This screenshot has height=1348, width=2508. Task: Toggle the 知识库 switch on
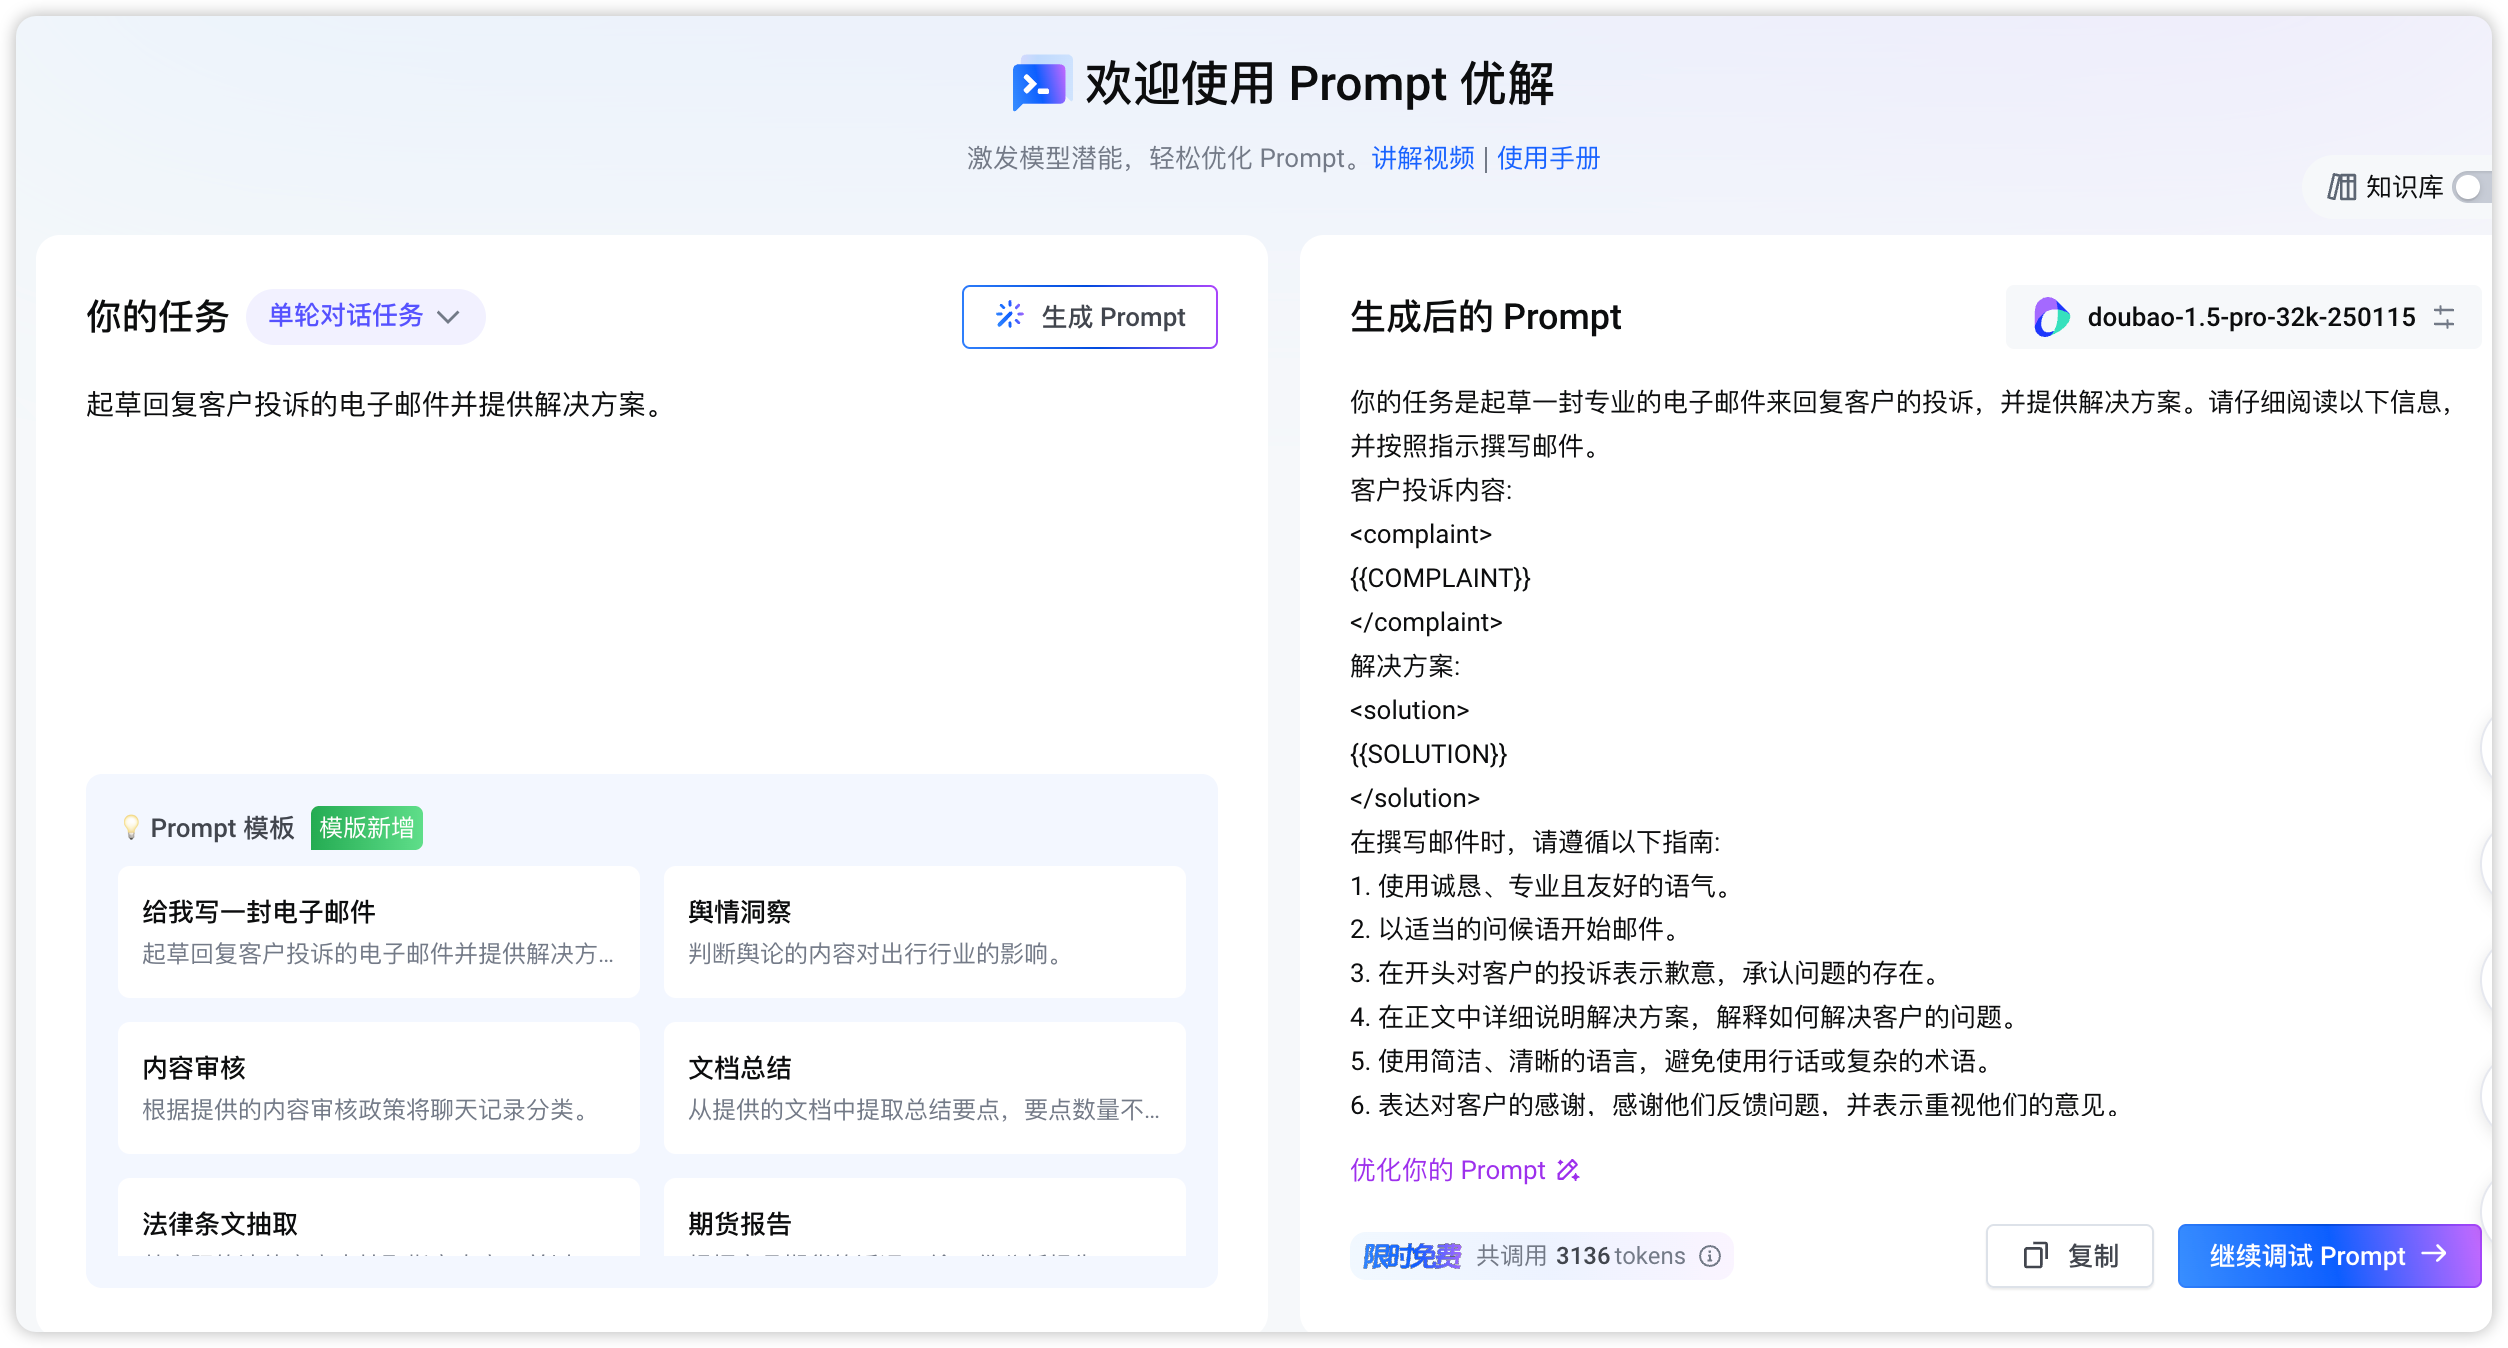[2472, 187]
